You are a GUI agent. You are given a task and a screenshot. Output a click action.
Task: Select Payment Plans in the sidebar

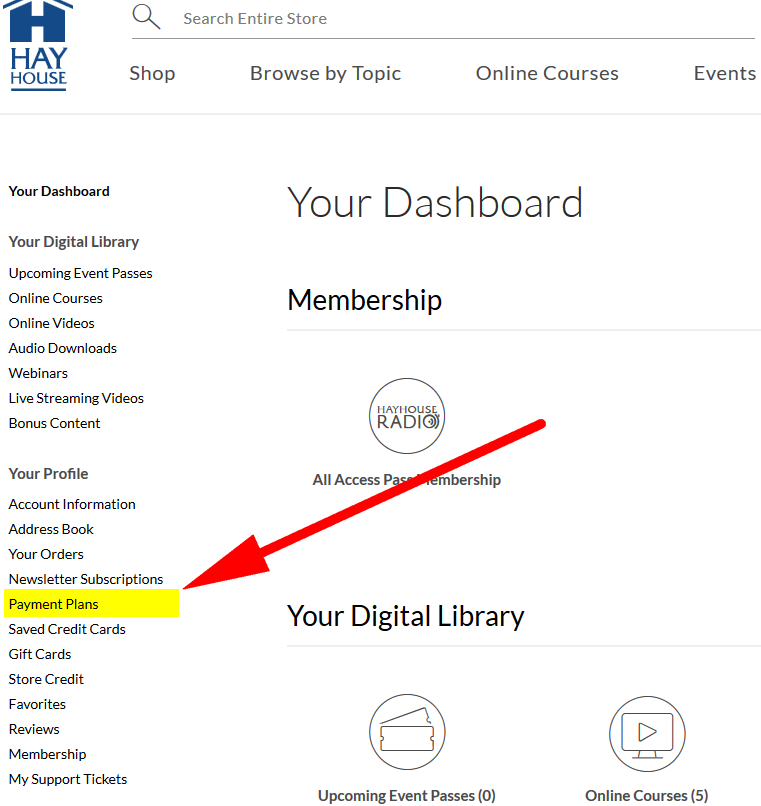(x=54, y=604)
